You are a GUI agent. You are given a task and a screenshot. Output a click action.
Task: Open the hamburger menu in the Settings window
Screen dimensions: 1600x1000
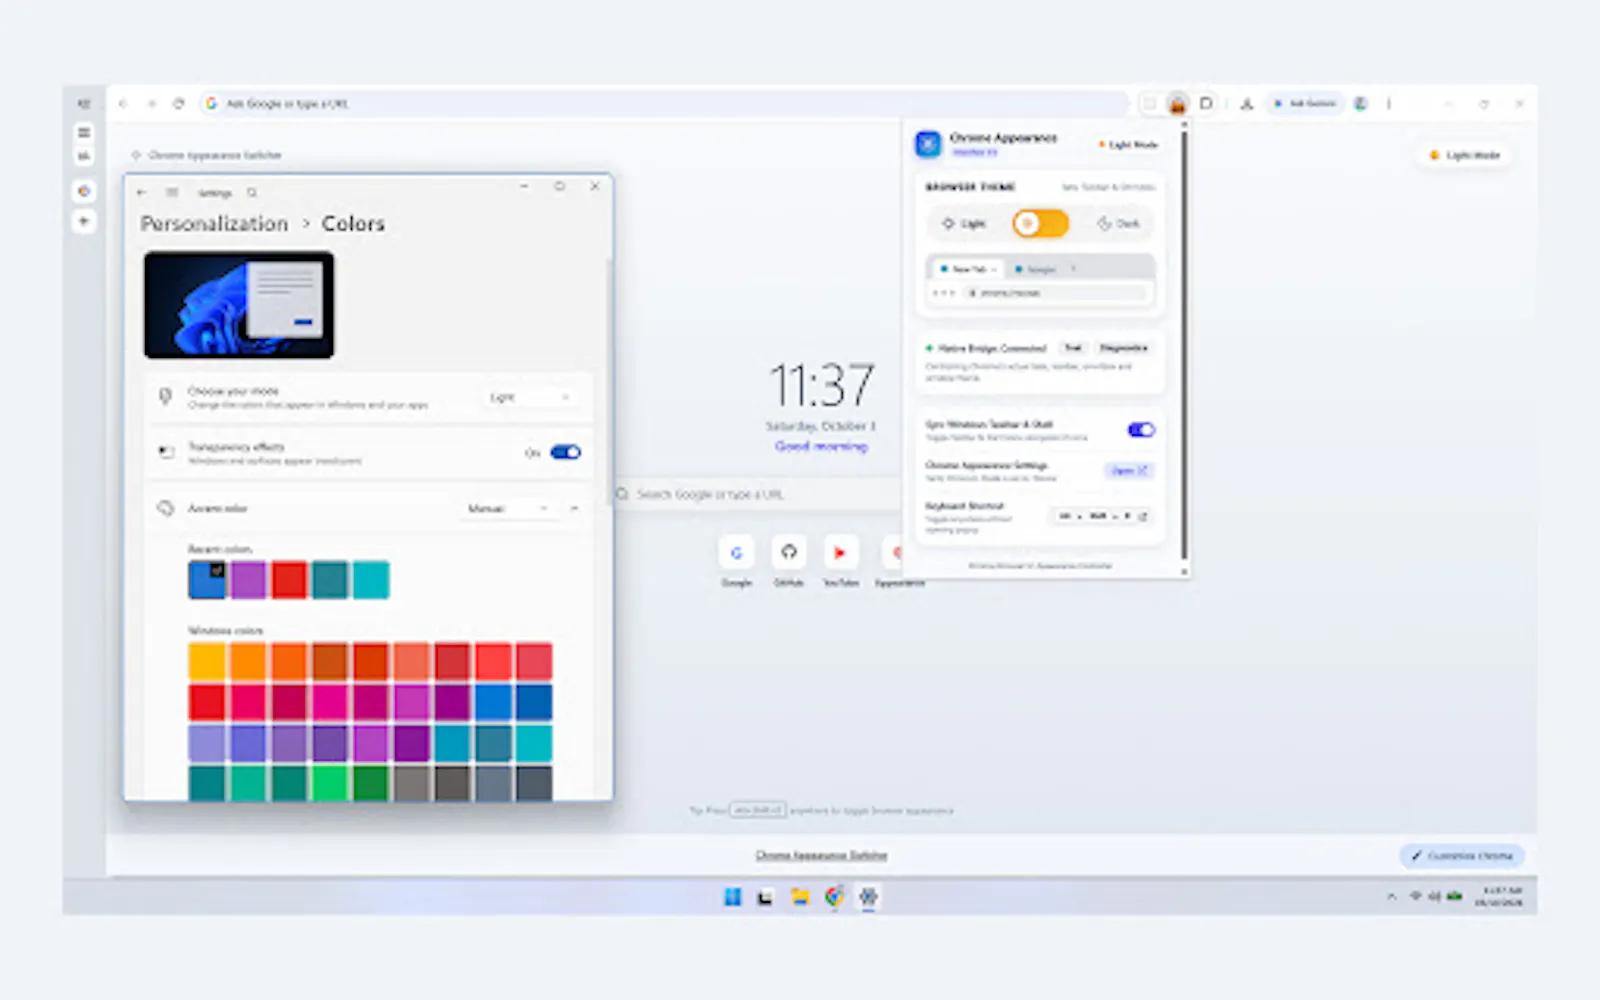tap(172, 192)
